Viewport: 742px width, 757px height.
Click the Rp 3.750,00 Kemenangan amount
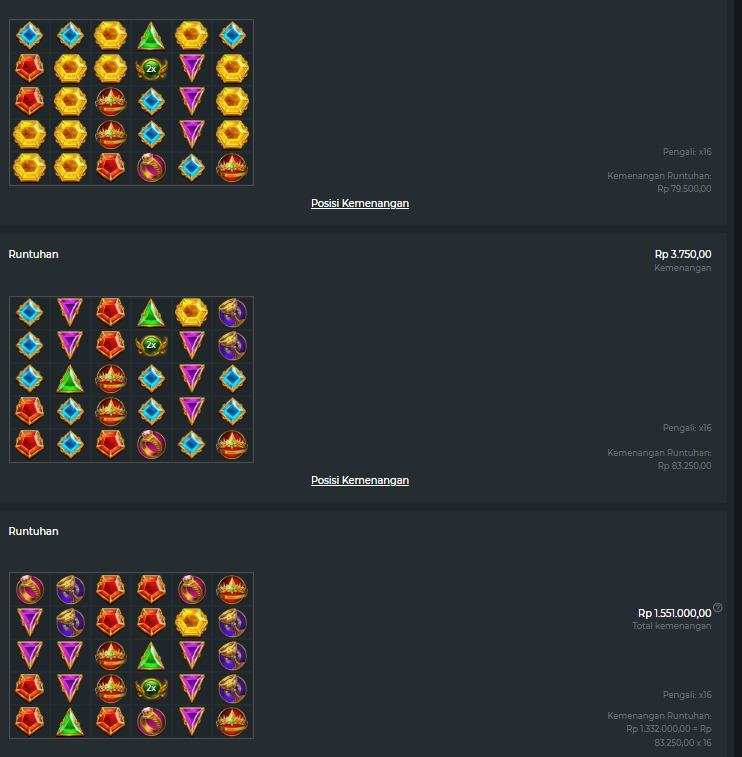(683, 254)
